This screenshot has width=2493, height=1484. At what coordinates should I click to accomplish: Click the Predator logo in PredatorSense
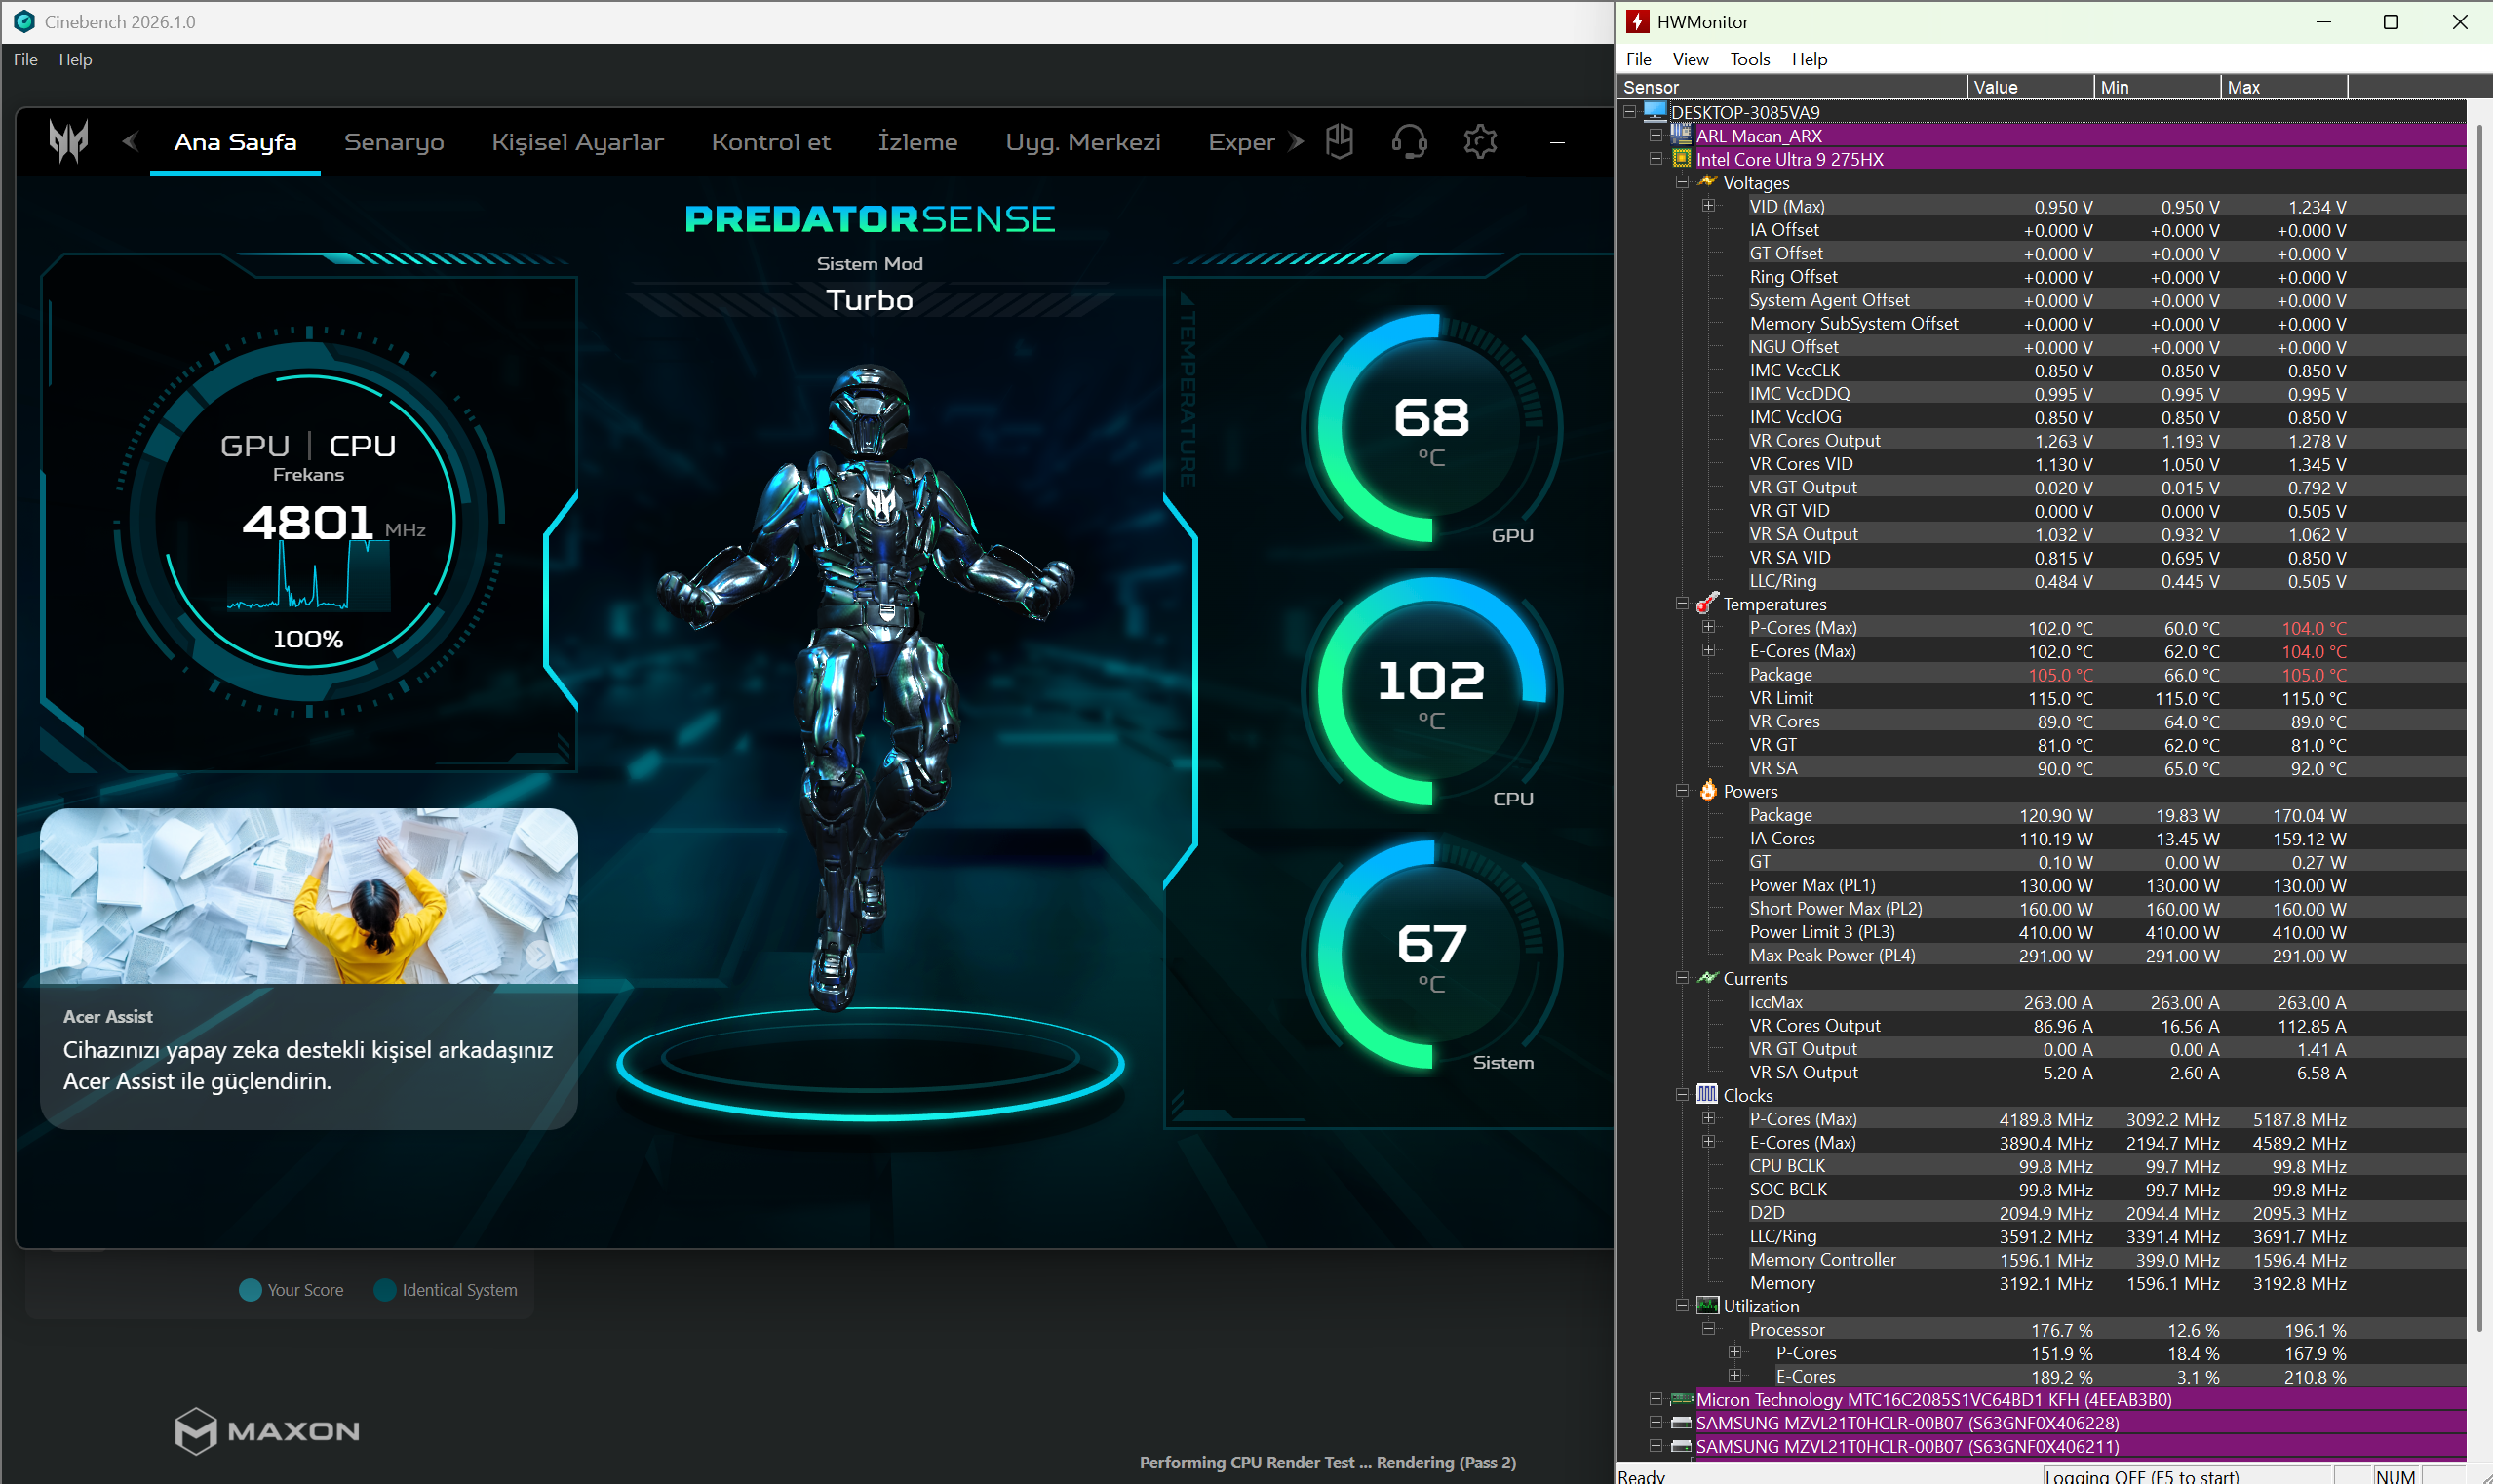(x=68, y=141)
